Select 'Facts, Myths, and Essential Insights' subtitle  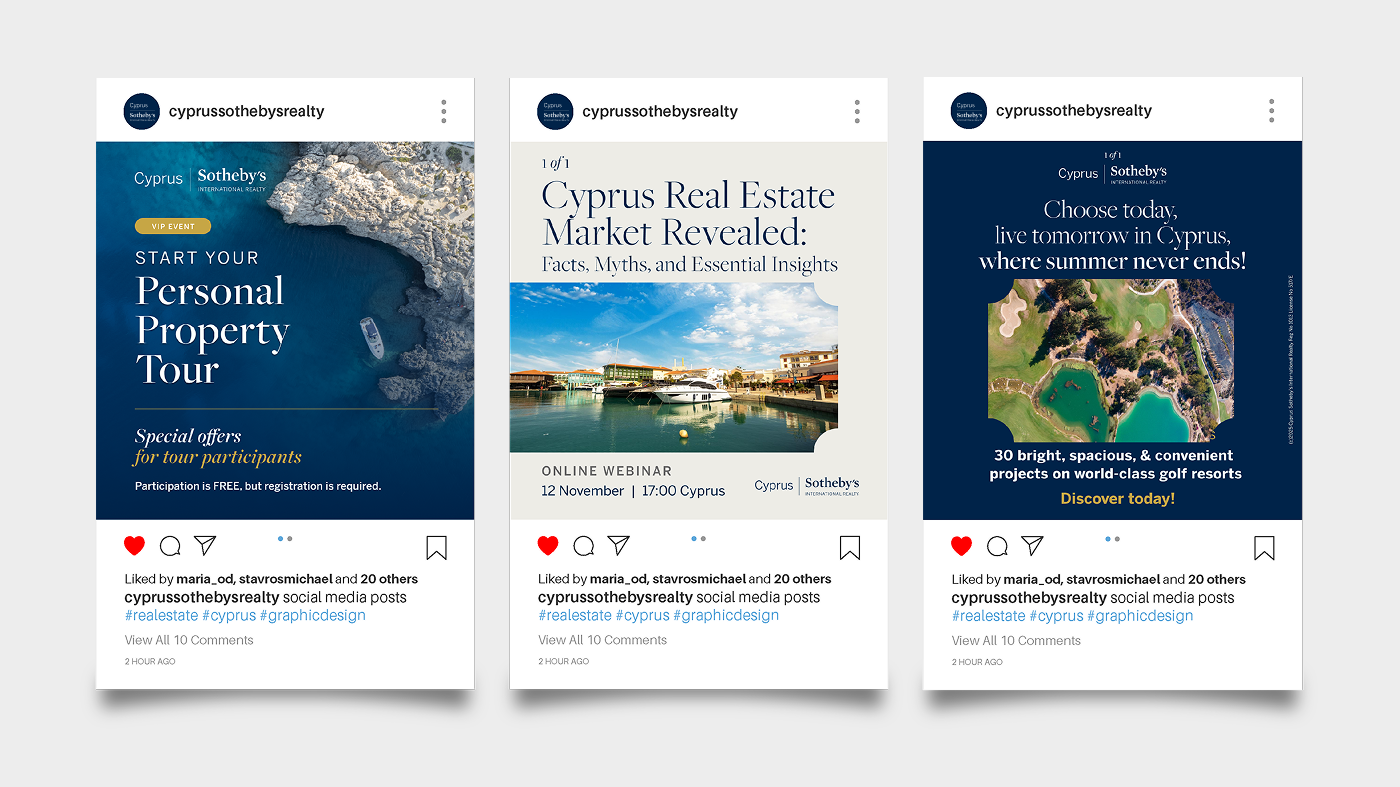(690, 265)
